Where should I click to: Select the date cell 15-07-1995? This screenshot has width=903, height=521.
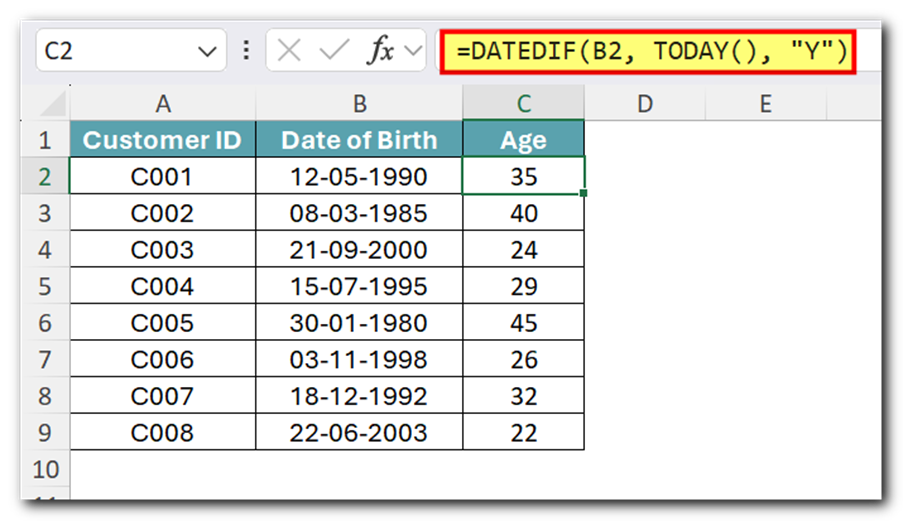click(x=359, y=286)
